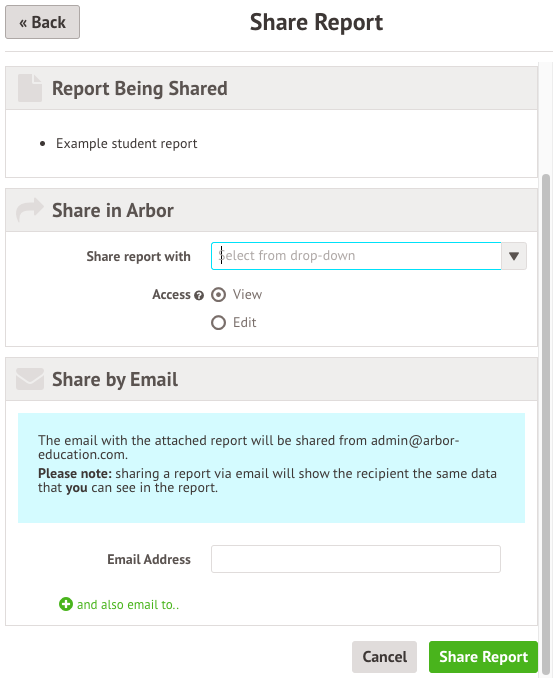Cancel sharing the report
Image resolution: width=559 pixels, height=679 pixels.
(x=385, y=657)
